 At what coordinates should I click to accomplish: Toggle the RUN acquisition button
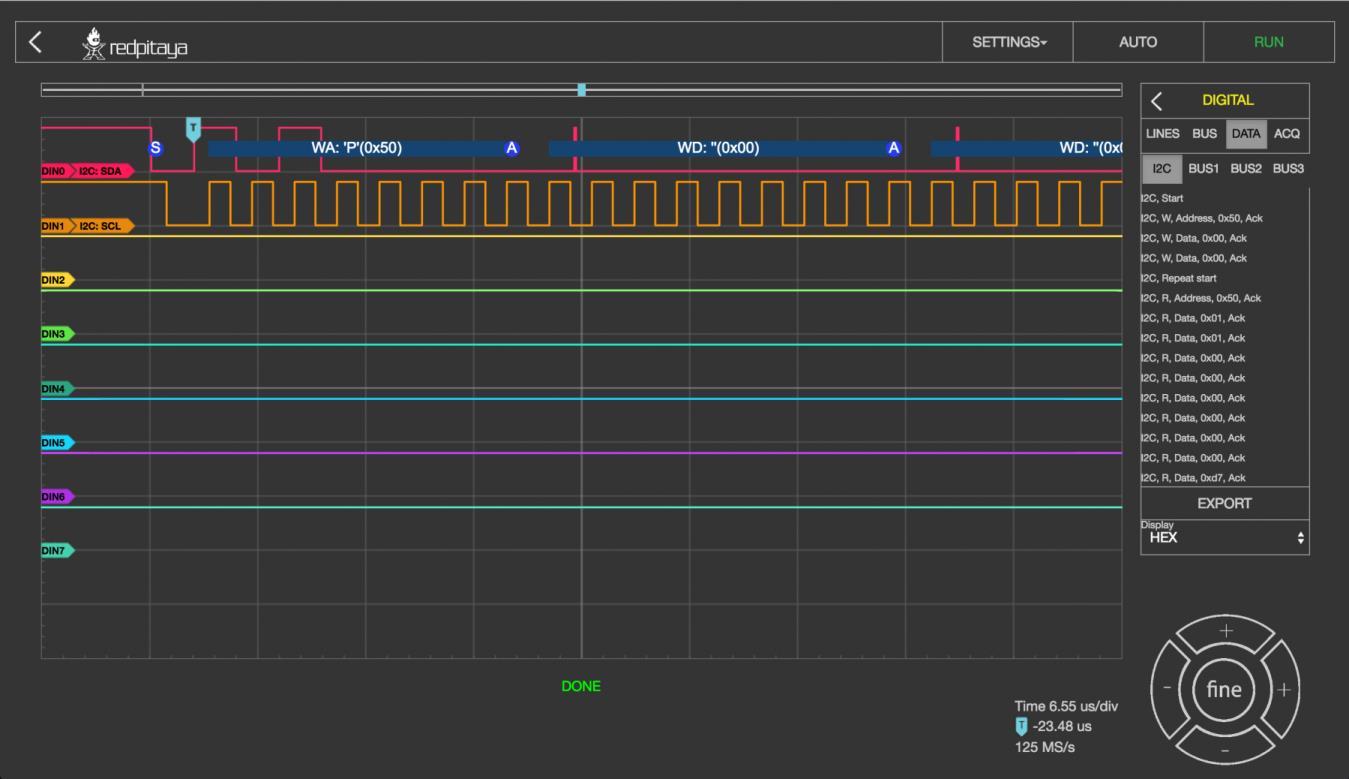[1268, 42]
